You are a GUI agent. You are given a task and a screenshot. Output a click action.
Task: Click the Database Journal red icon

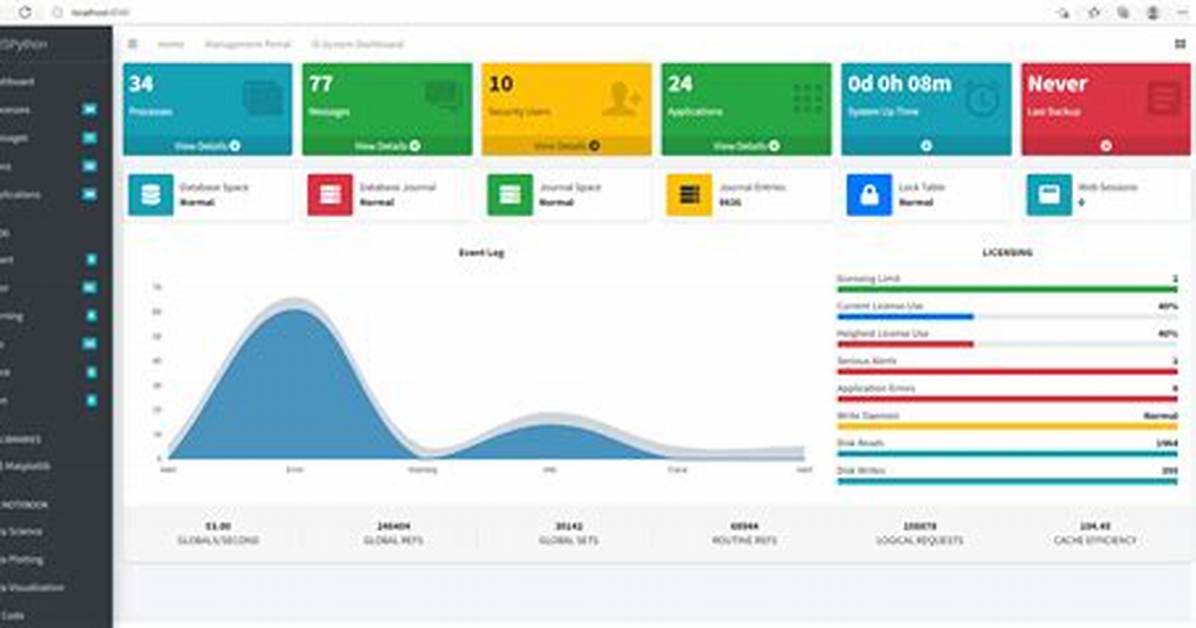click(x=330, y=195)
